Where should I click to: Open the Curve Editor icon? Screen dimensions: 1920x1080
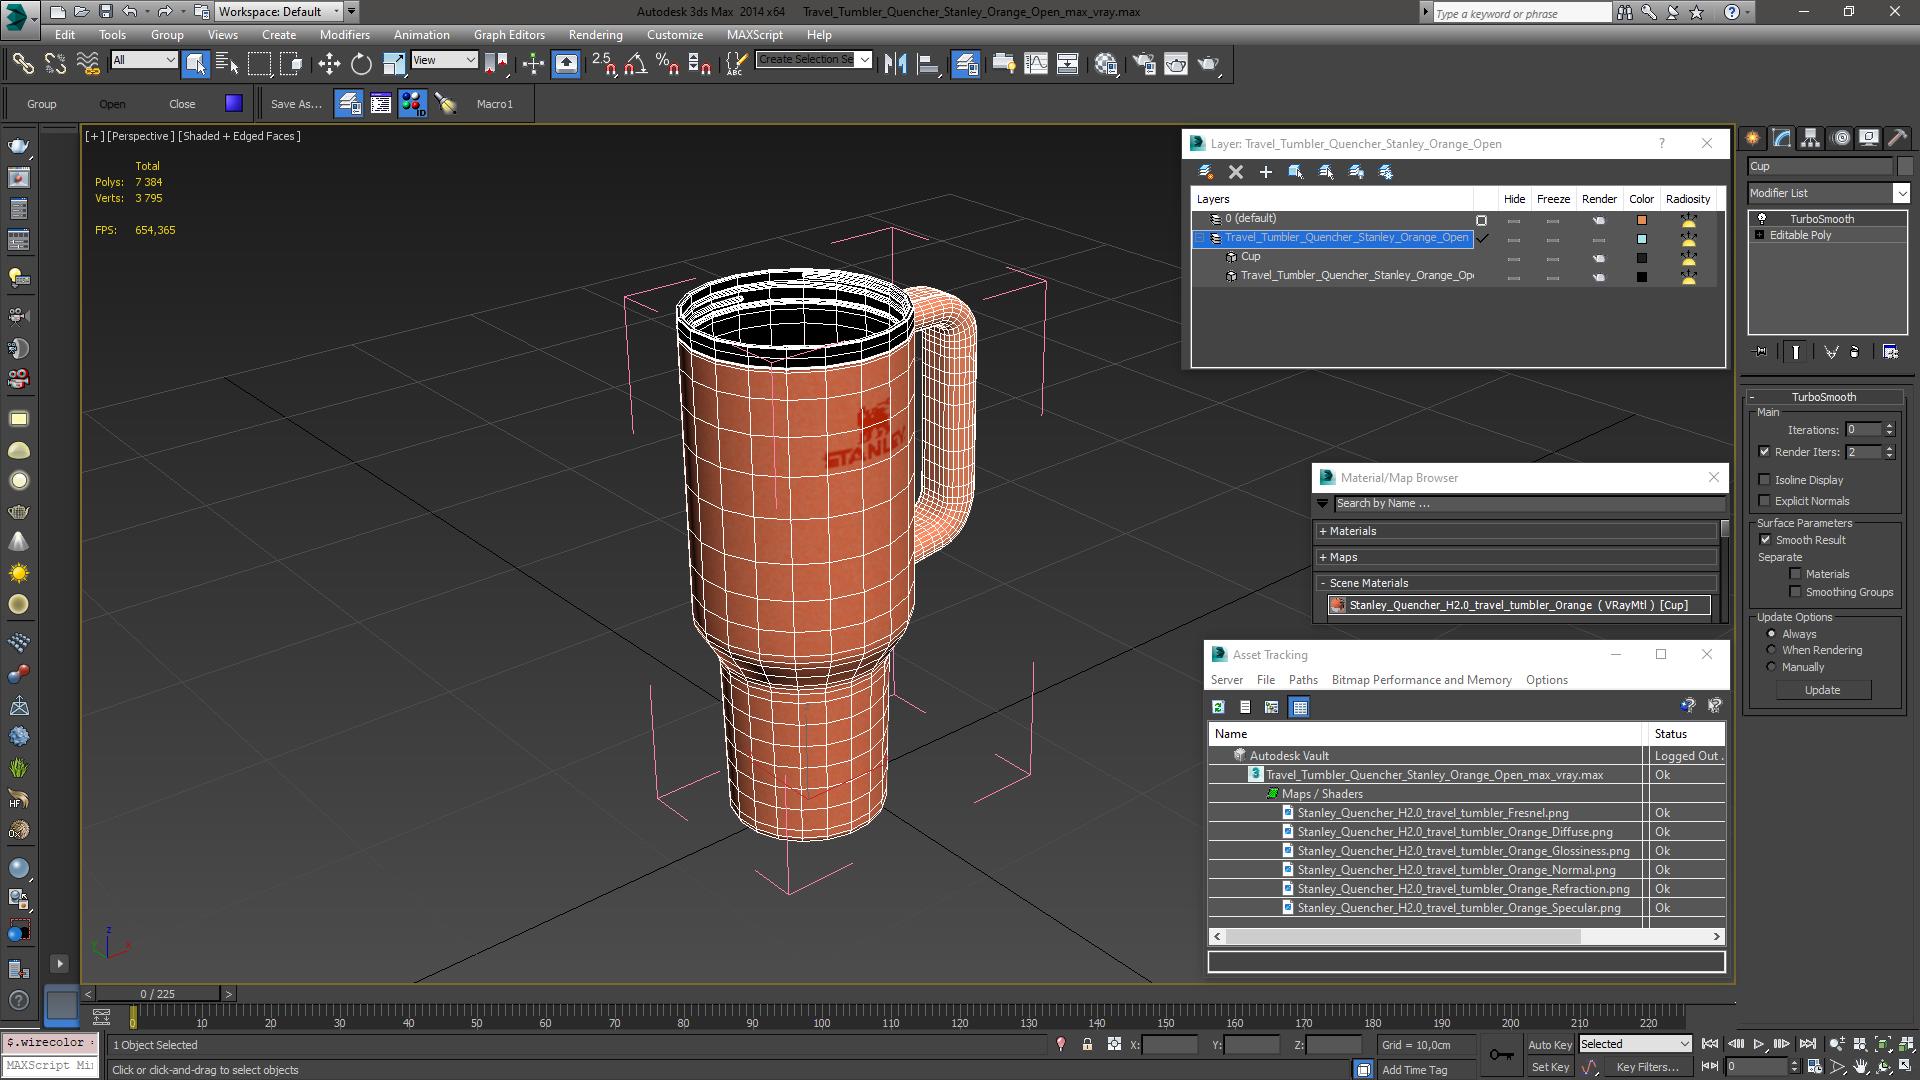pos(1036,64)
